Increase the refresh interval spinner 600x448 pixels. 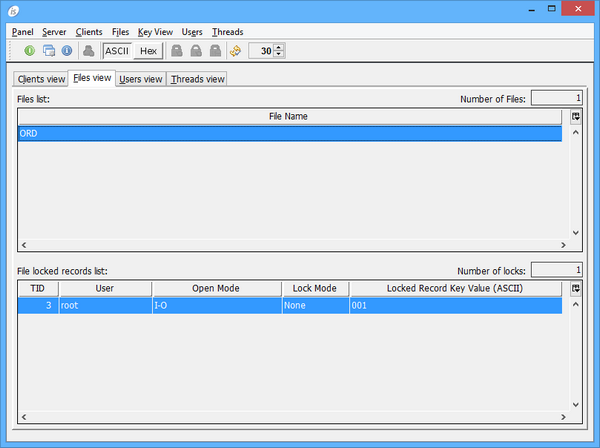[x=279, y=47]
